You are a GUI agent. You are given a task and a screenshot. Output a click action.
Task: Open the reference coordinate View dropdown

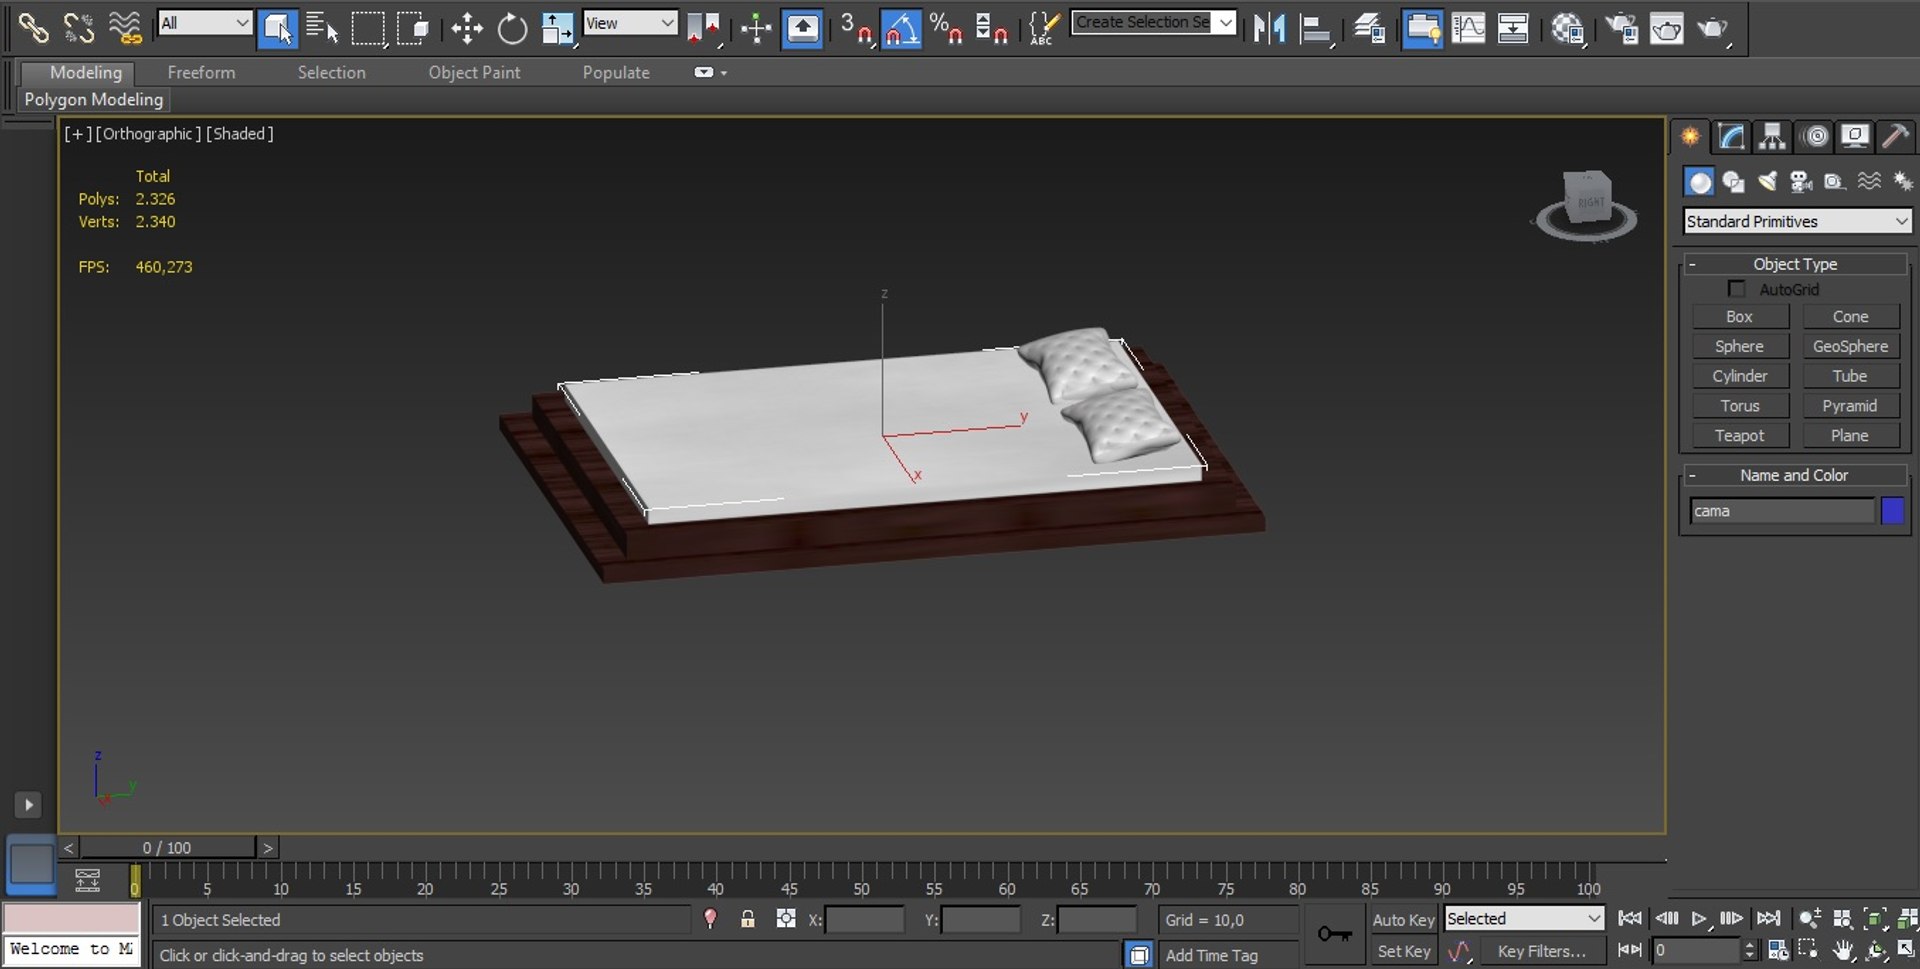pos(630,23)
